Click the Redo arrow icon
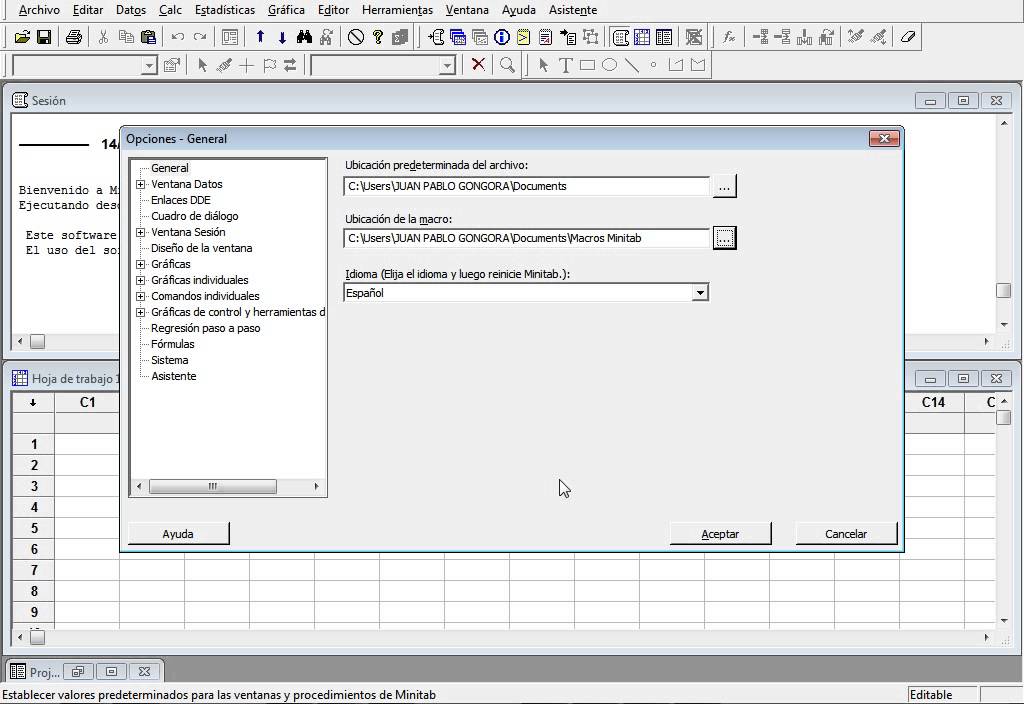Viewport: 1024px width, 704px height. coord(200,37)
